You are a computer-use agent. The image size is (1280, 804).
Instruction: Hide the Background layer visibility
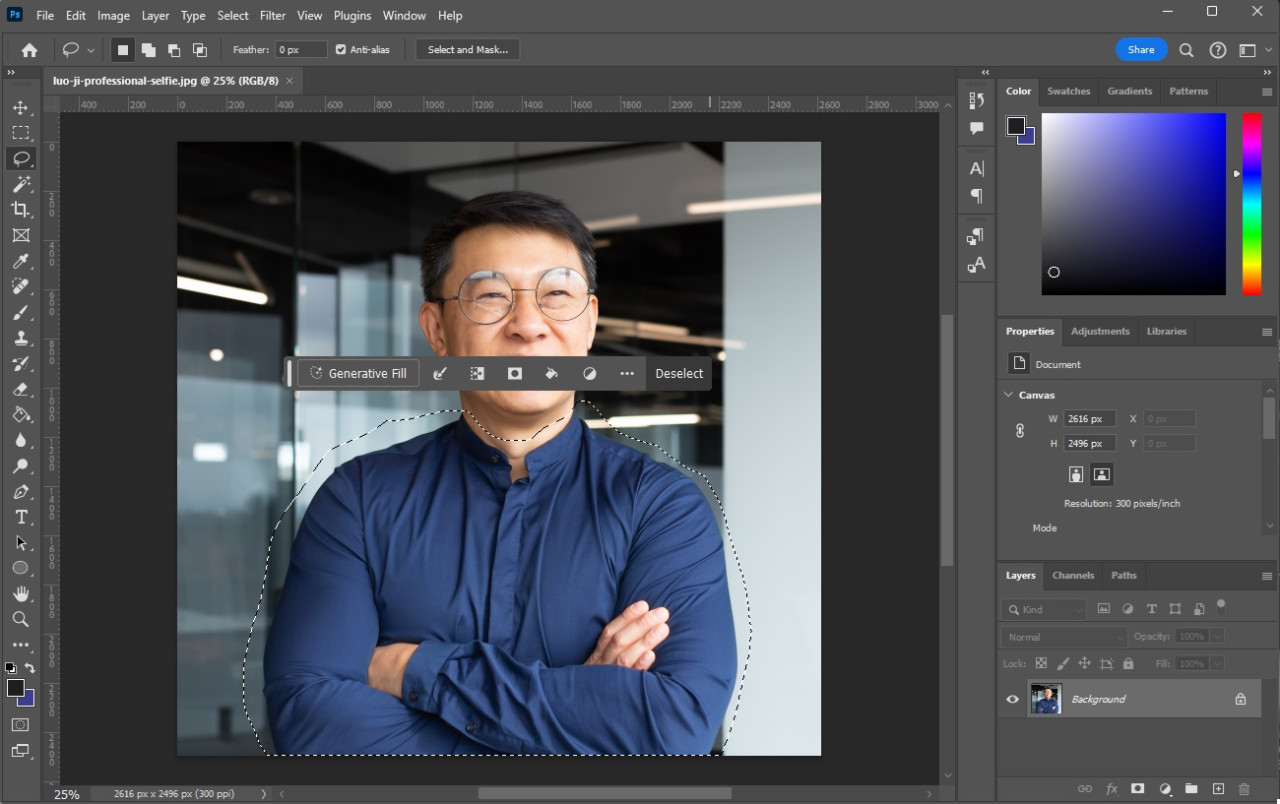tap(1012, 699)
